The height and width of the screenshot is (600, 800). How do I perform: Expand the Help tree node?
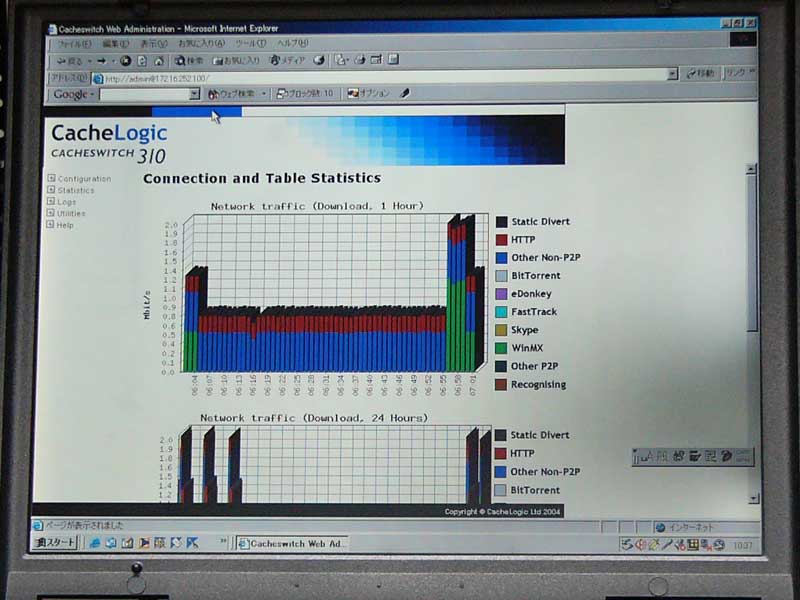coord(51,224)
